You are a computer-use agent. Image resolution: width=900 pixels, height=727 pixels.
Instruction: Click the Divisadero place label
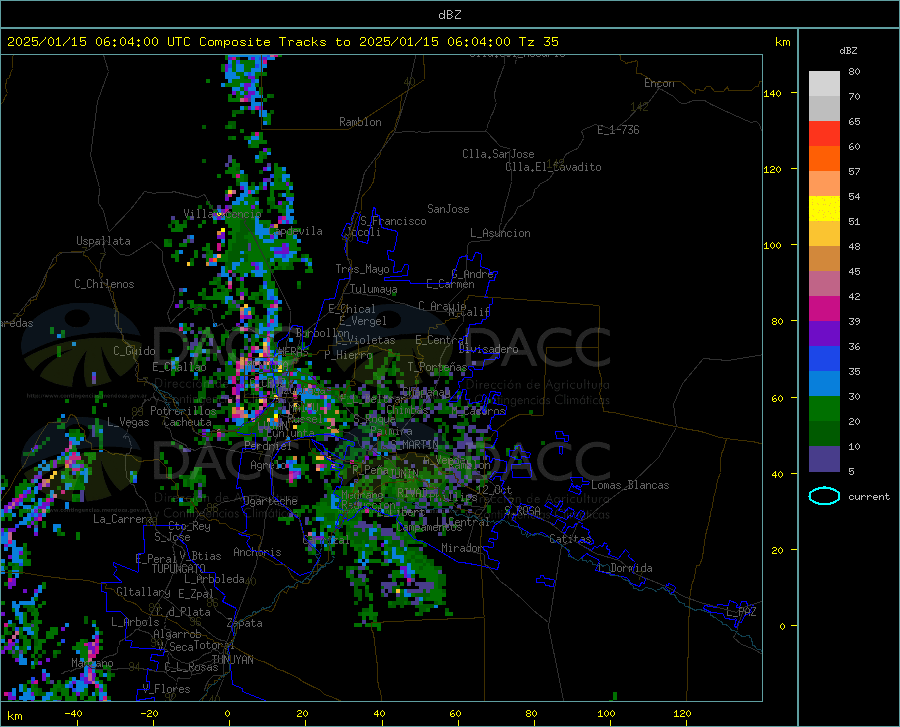click(488, 349)
